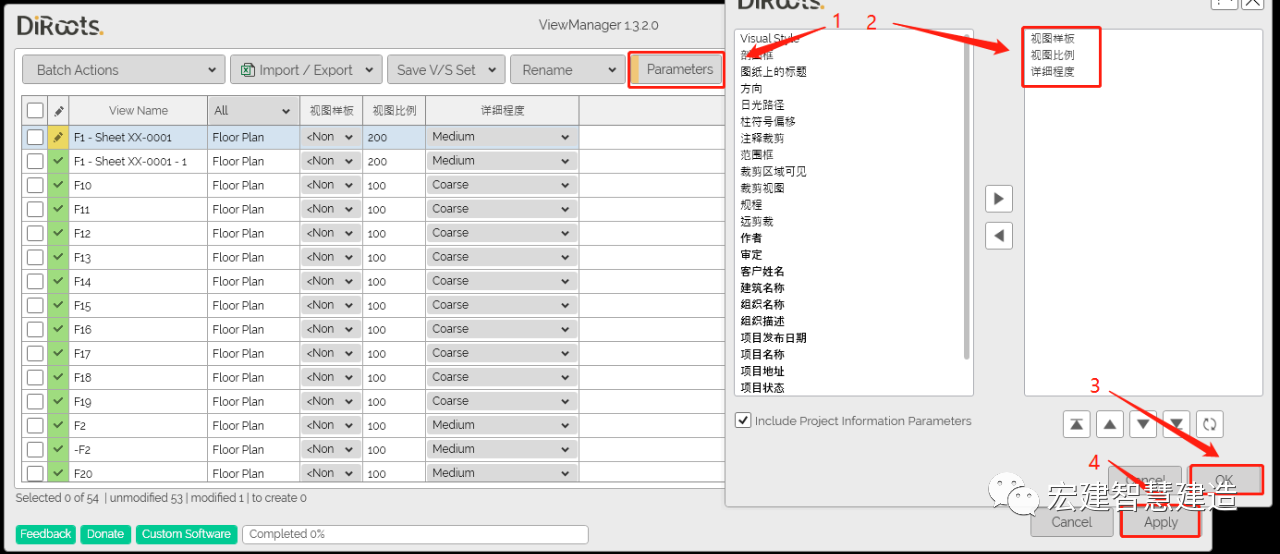
Task: Click the F11 view name cell
Action: coord(138,209)
